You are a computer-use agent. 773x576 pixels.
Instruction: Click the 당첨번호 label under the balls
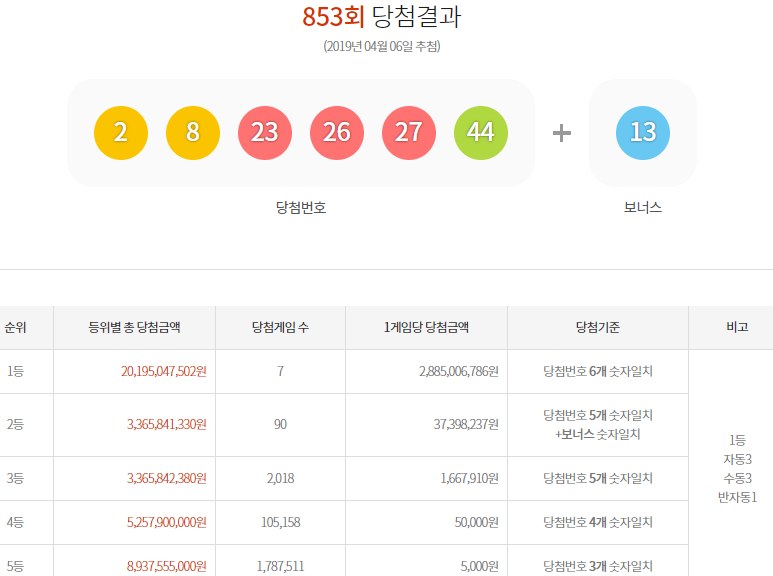[301, 207]
